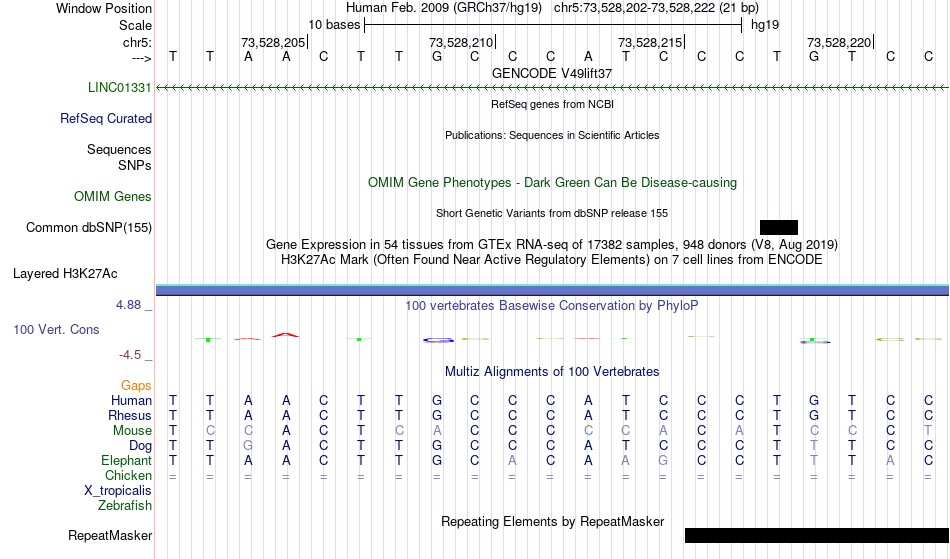Viewport: 950px width, 559px height.
Task: Click the 4.88 conservation axis maximum
Action: click(x=129, y=305)
